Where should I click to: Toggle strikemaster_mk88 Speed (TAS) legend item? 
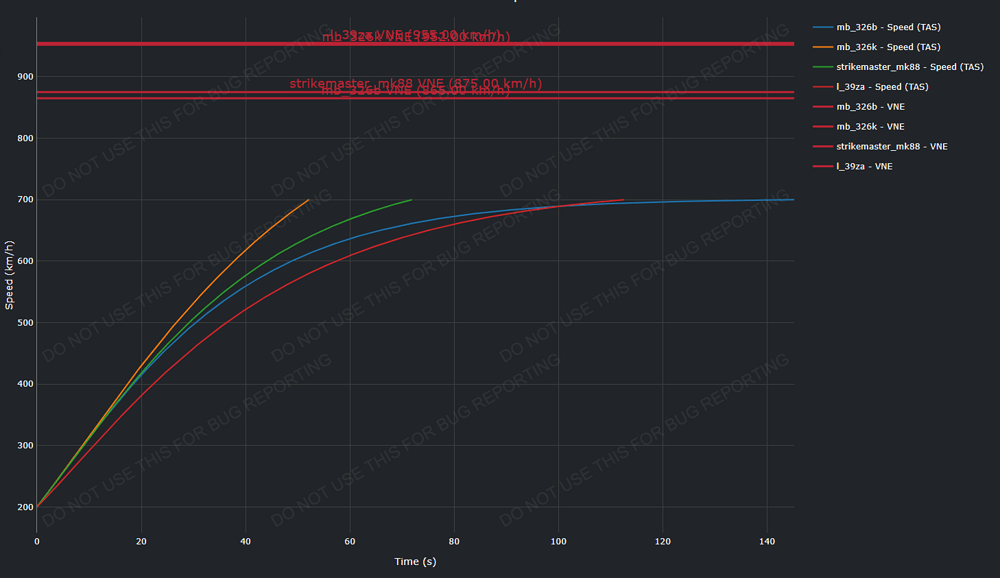[x=910, y=67]
